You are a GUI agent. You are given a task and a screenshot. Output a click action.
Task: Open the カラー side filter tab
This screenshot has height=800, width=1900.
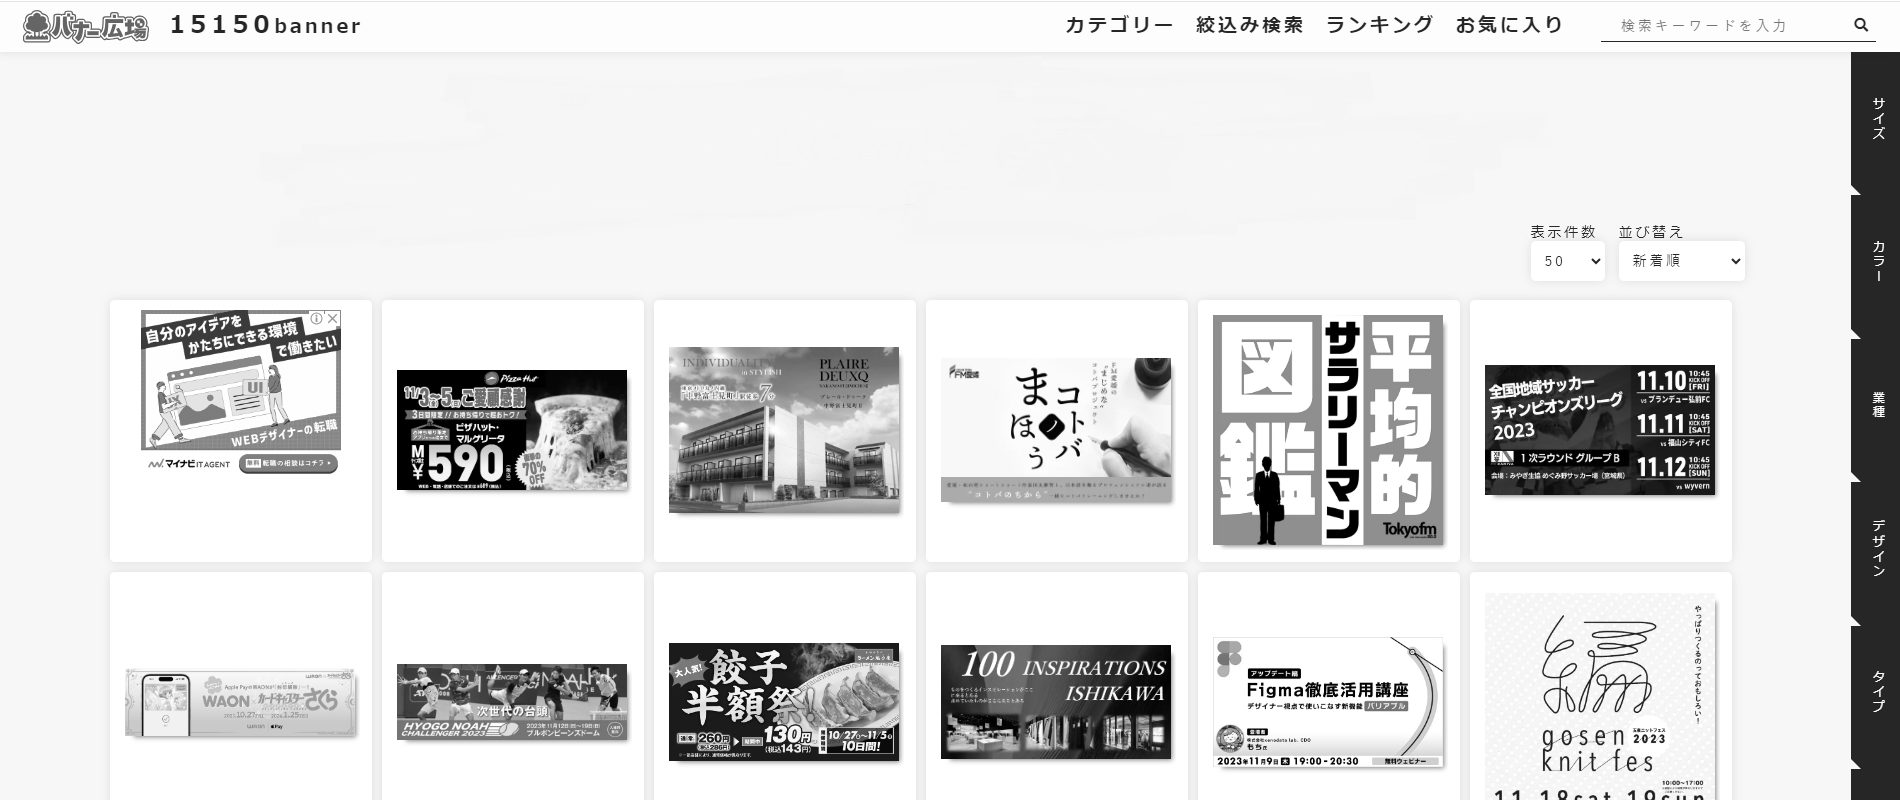[x=1877, y=262]
